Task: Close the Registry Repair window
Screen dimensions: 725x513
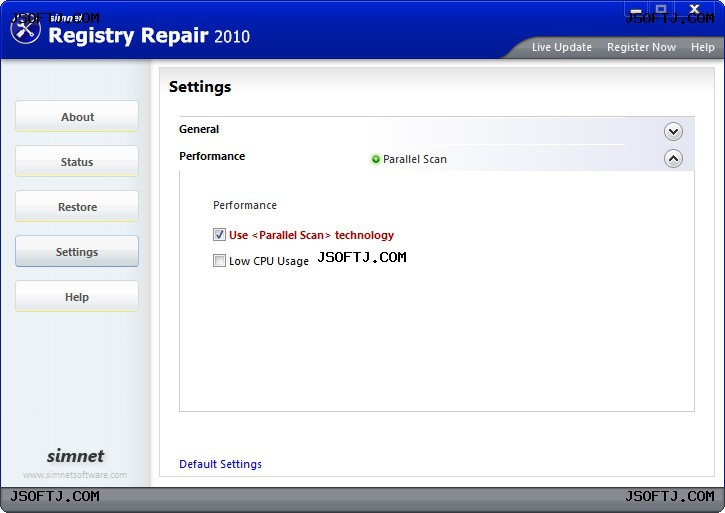Action: (x=694, y=9)
